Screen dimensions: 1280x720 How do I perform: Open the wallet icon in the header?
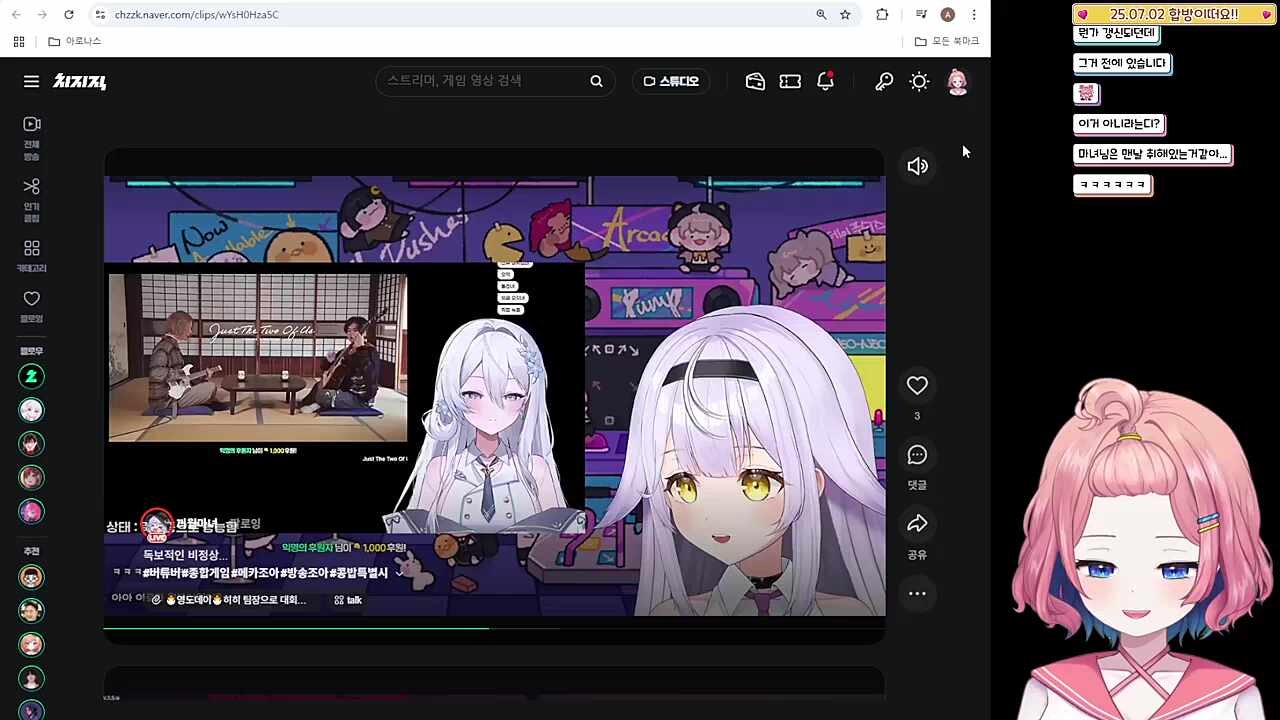755,82
